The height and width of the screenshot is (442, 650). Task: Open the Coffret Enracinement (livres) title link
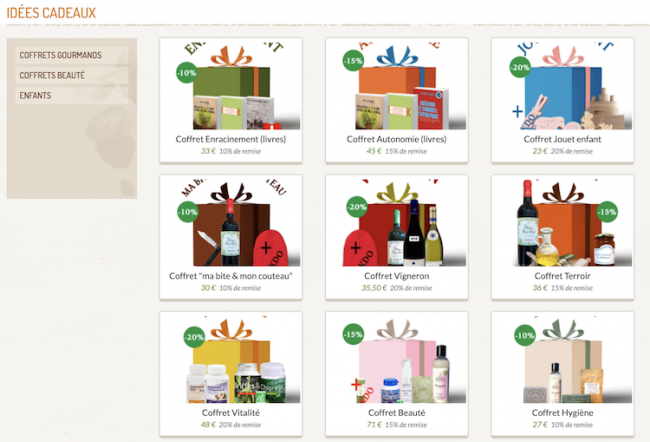tap(231, 139)
